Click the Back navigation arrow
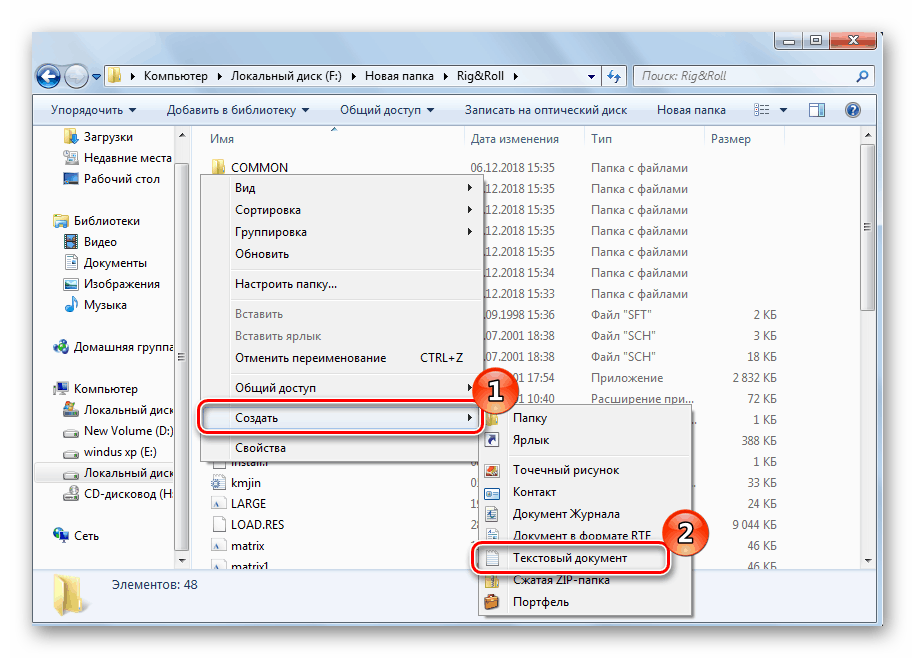This screenshot has width=915, height=658. (48, 76)
